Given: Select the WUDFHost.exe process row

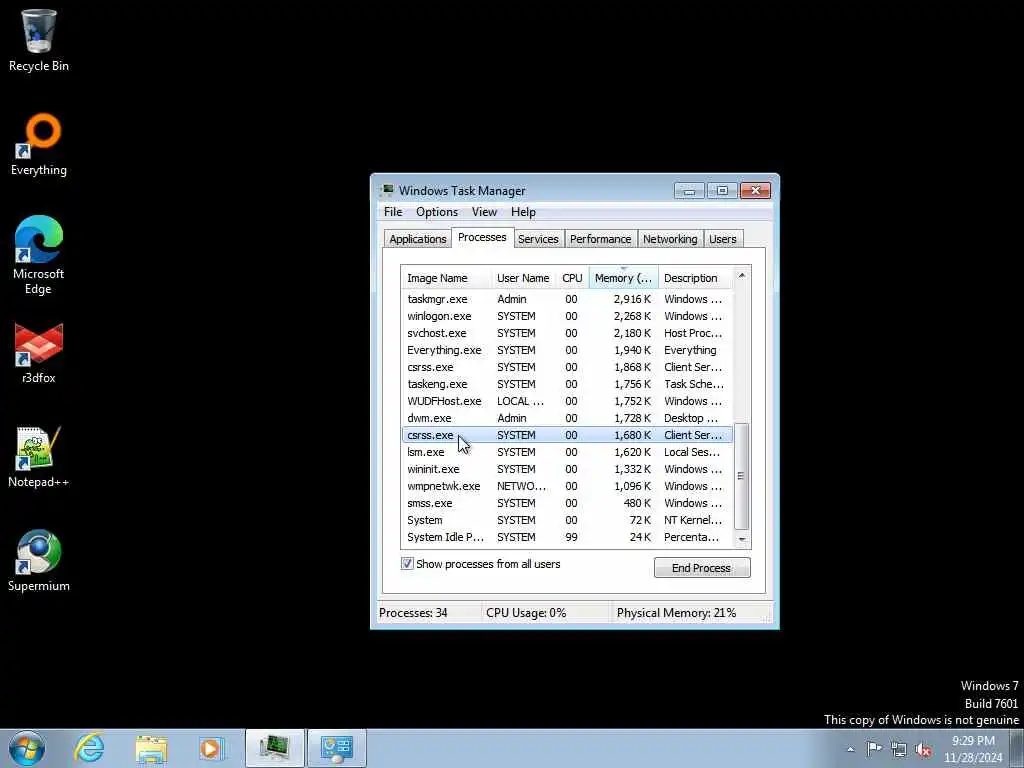Looking at the screenshot, I should 567,400.
